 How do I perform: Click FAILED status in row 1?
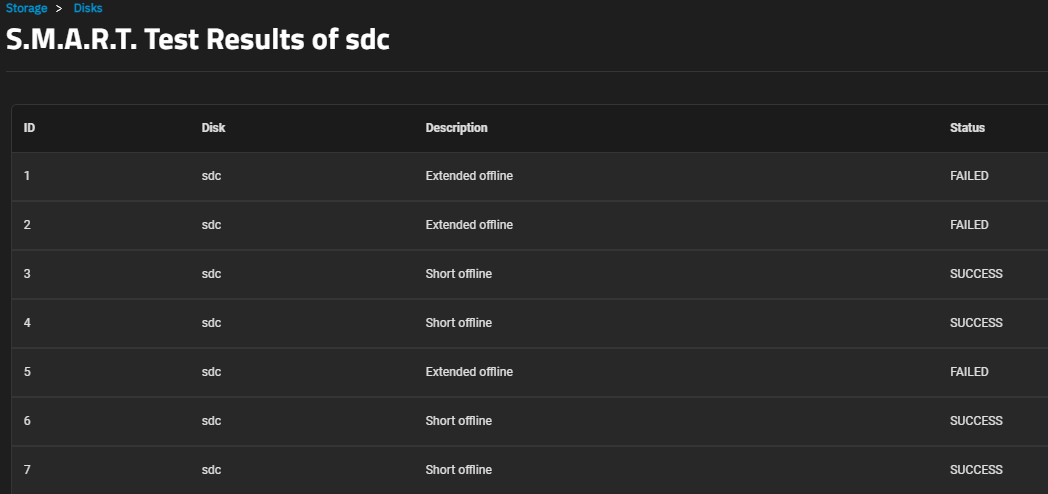pos(969,176)
